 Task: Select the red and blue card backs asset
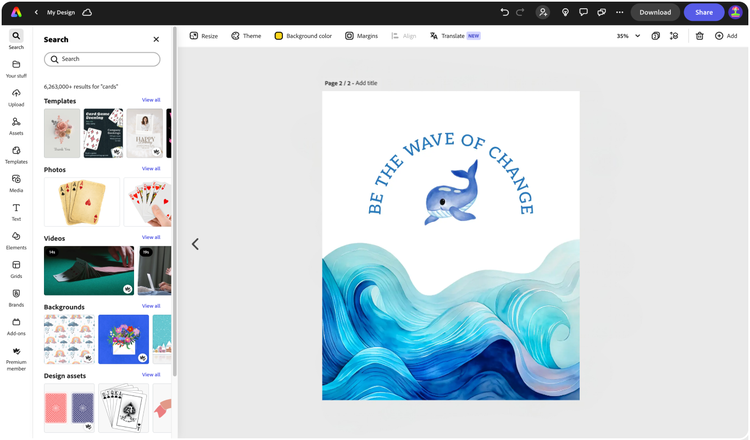(69, 408)
